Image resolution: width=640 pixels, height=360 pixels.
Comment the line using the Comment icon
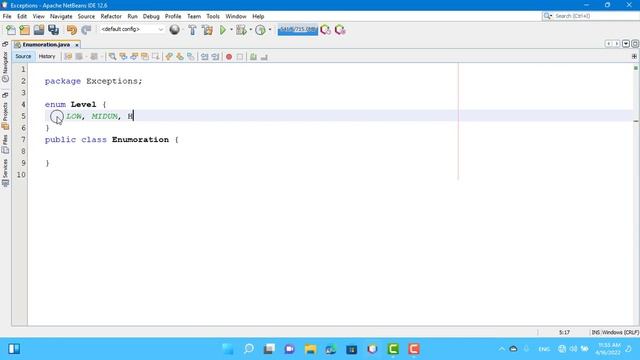tap(253, 57)
